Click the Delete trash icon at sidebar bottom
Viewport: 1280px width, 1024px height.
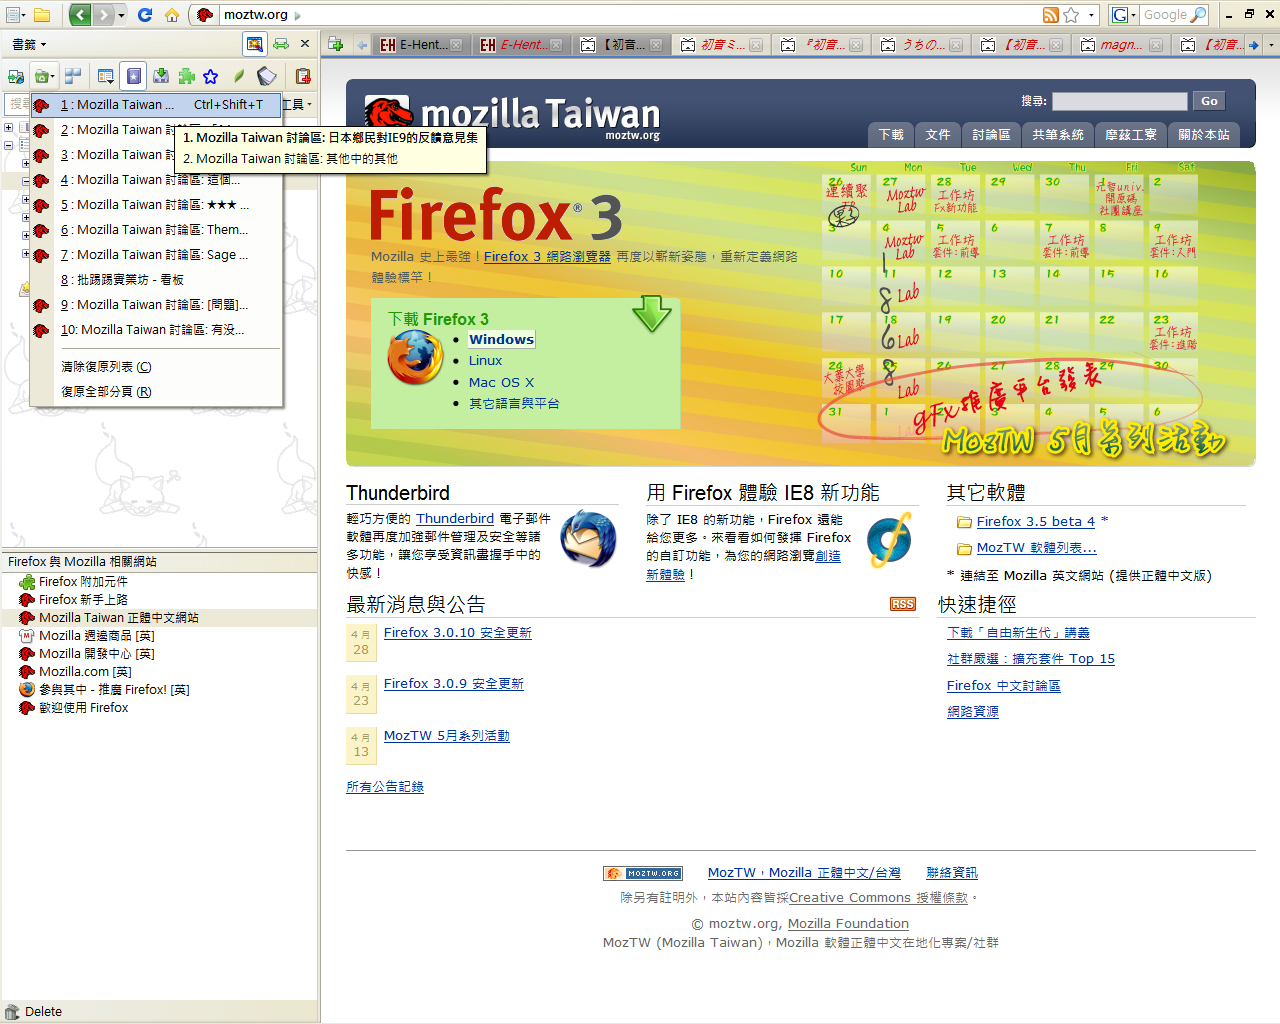tap(12, 1012)
